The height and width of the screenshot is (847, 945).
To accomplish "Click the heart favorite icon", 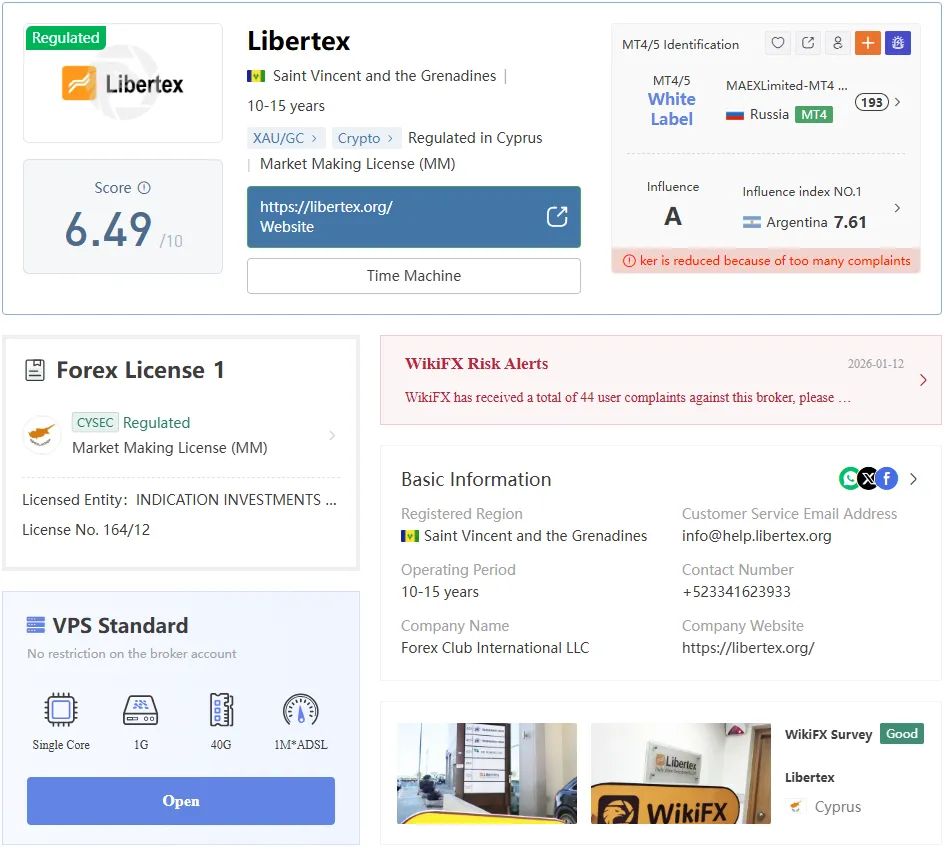I will [777, 43].
